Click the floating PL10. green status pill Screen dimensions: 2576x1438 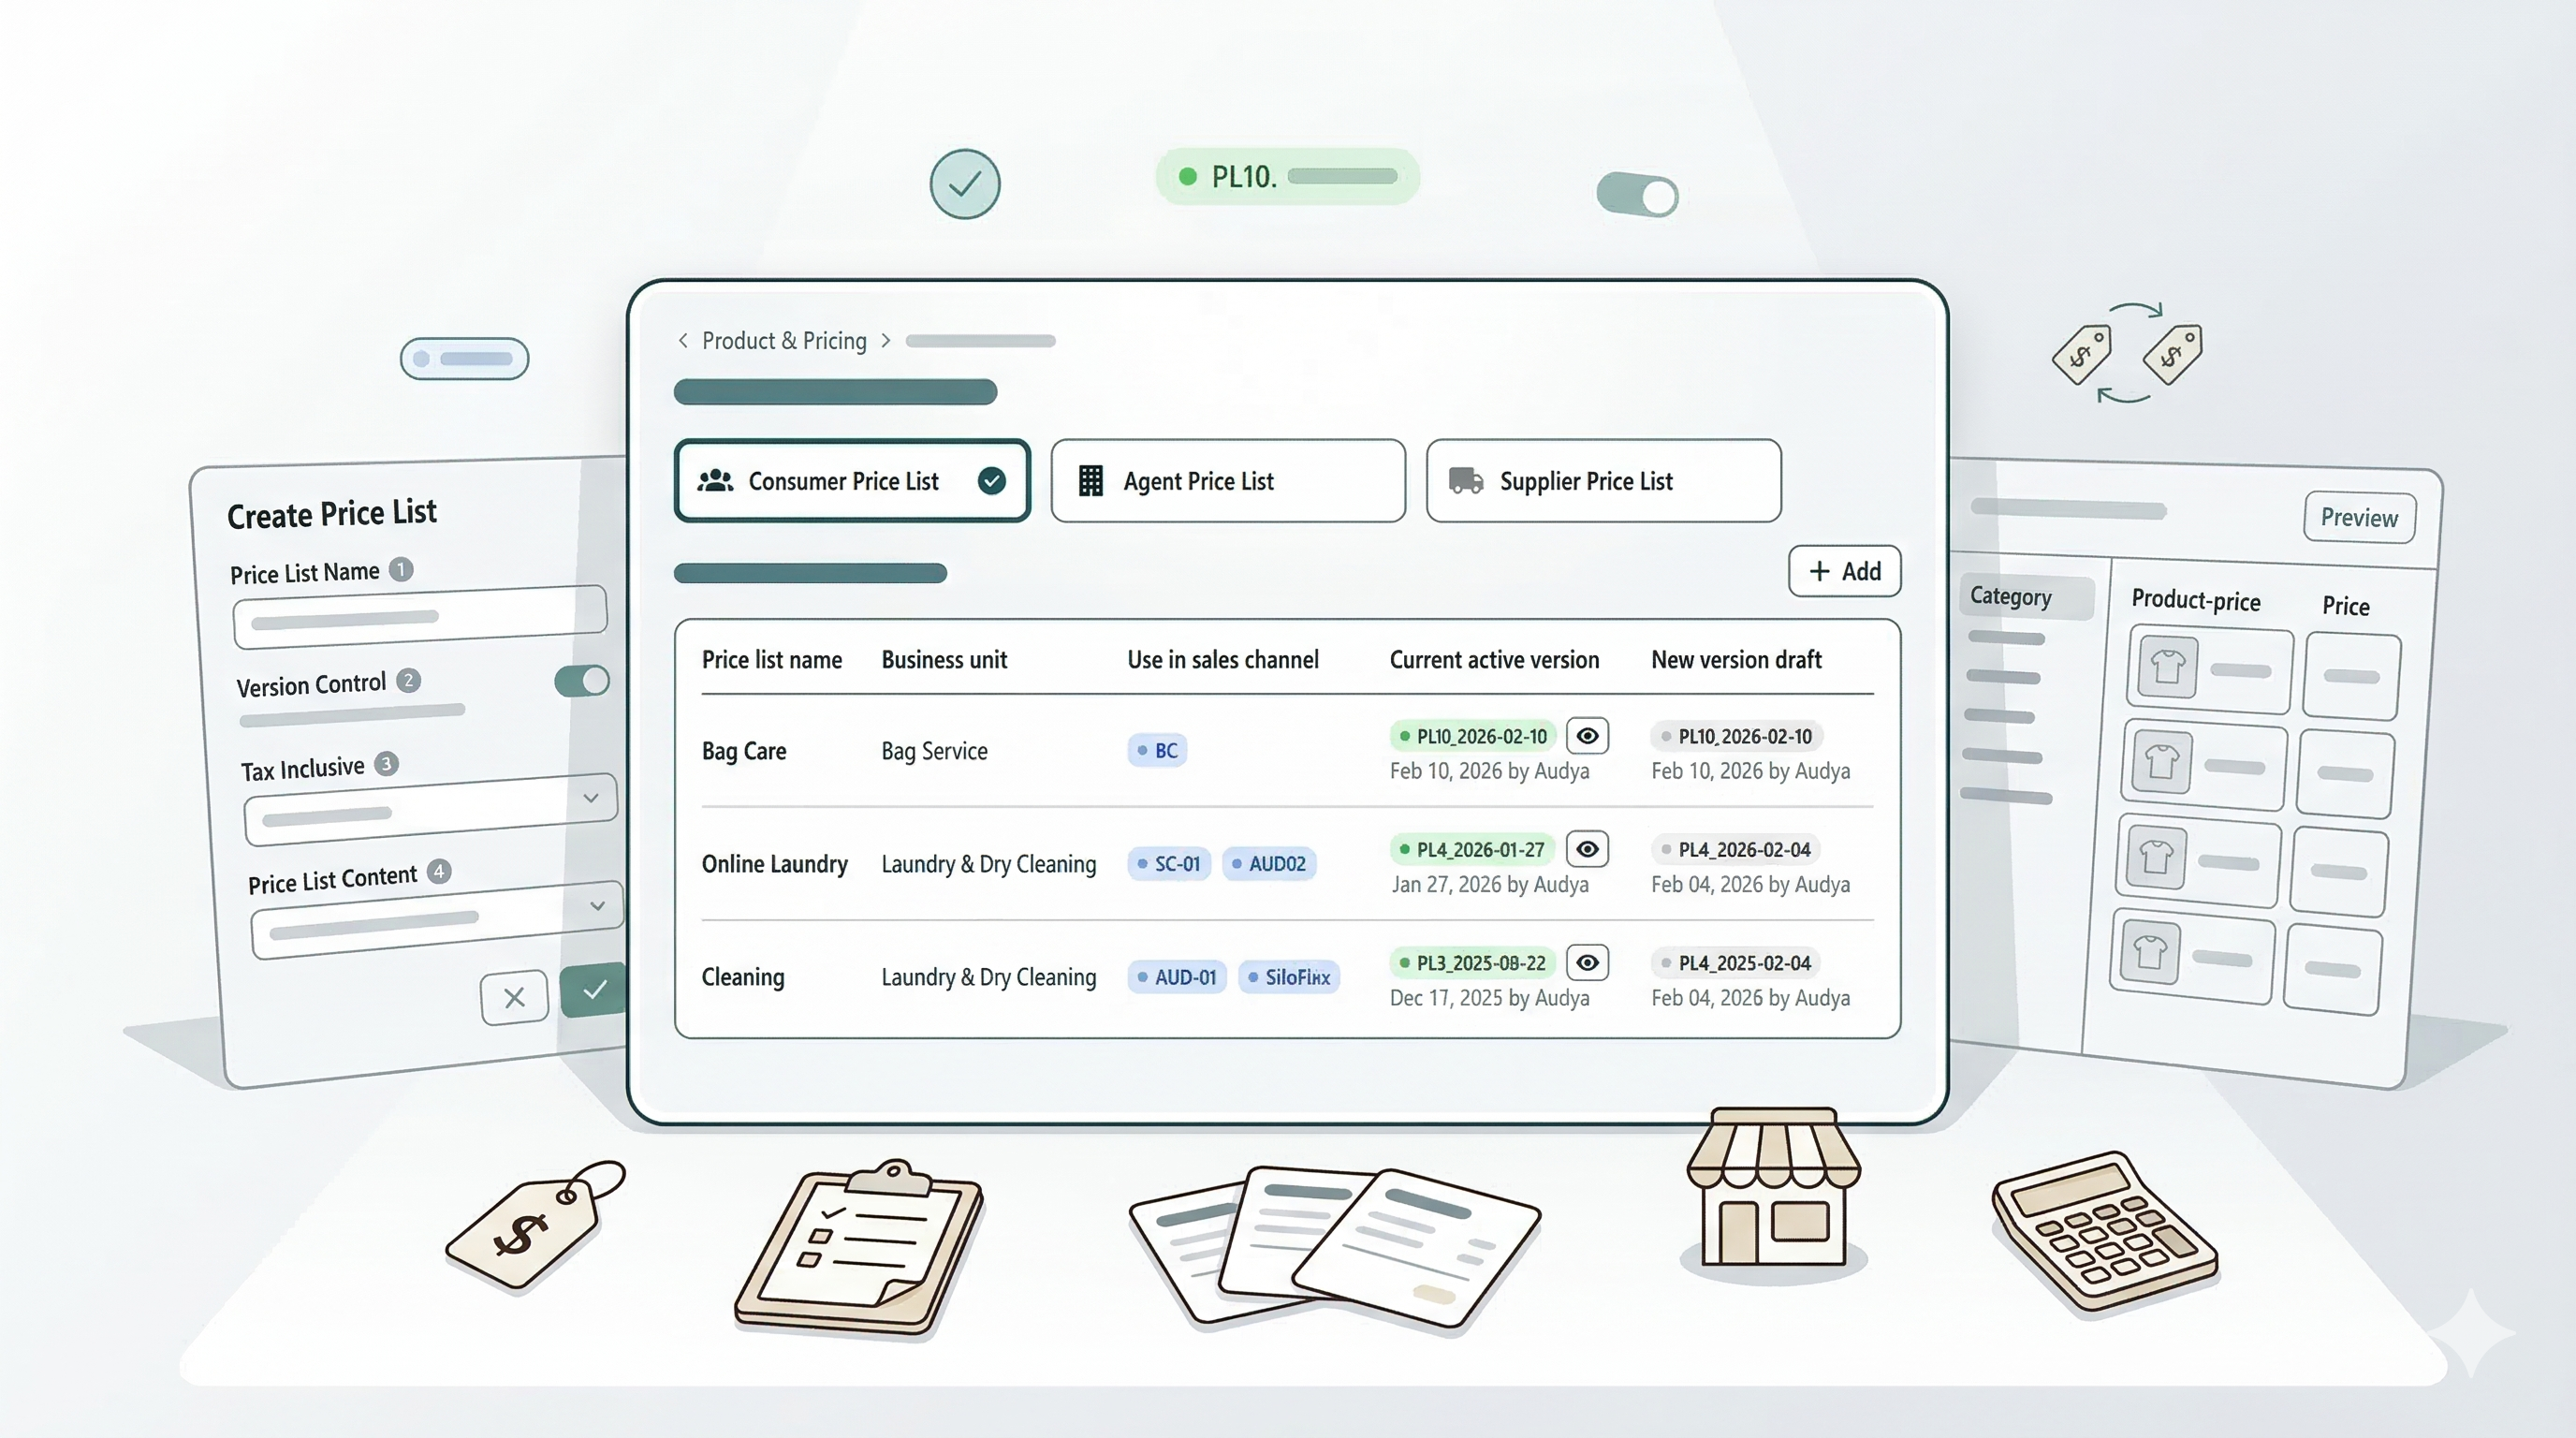(x=1287, y=177)
